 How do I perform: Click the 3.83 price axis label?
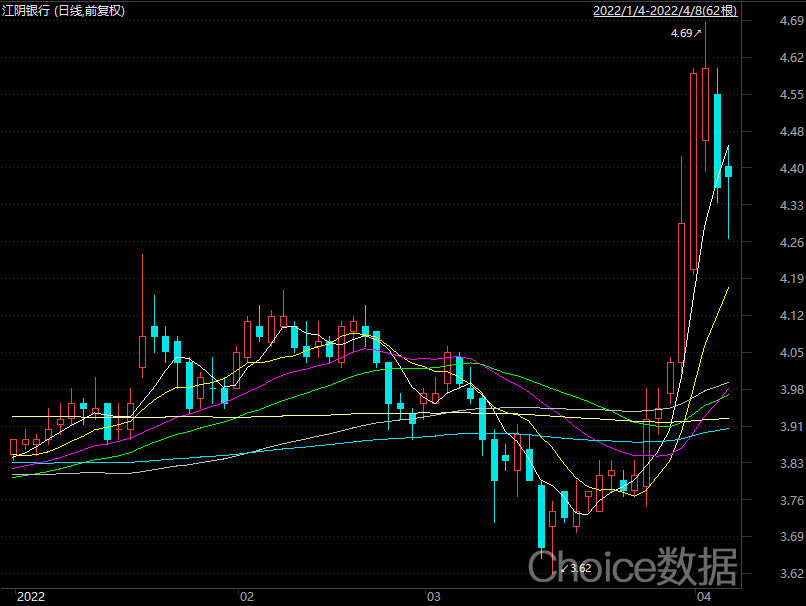(792, 464)
